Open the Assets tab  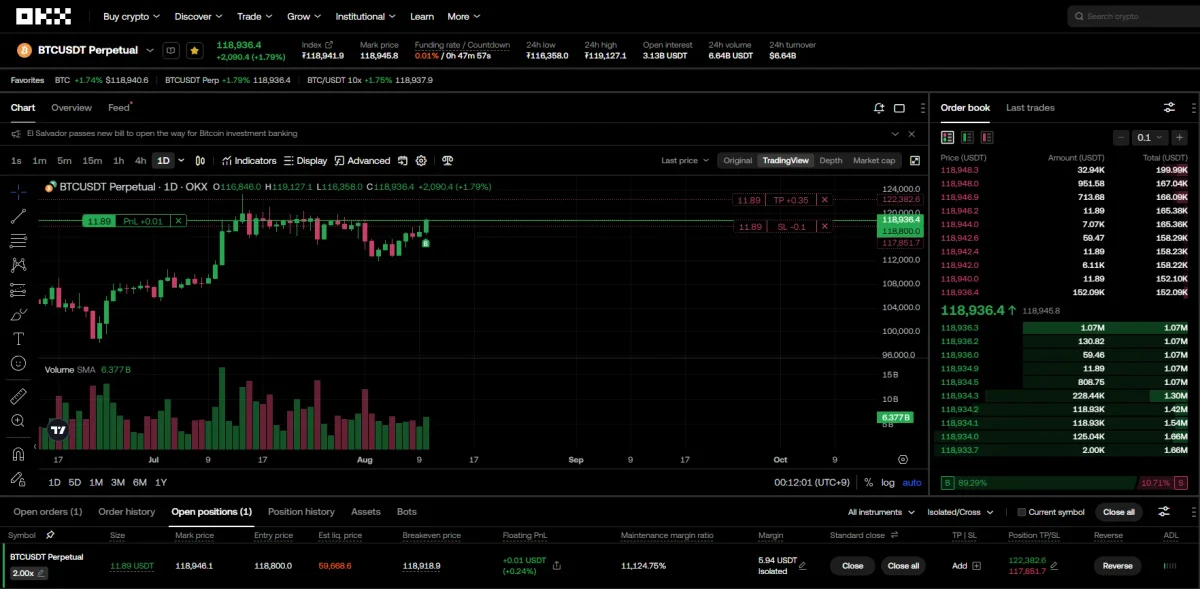pos(366,512)
